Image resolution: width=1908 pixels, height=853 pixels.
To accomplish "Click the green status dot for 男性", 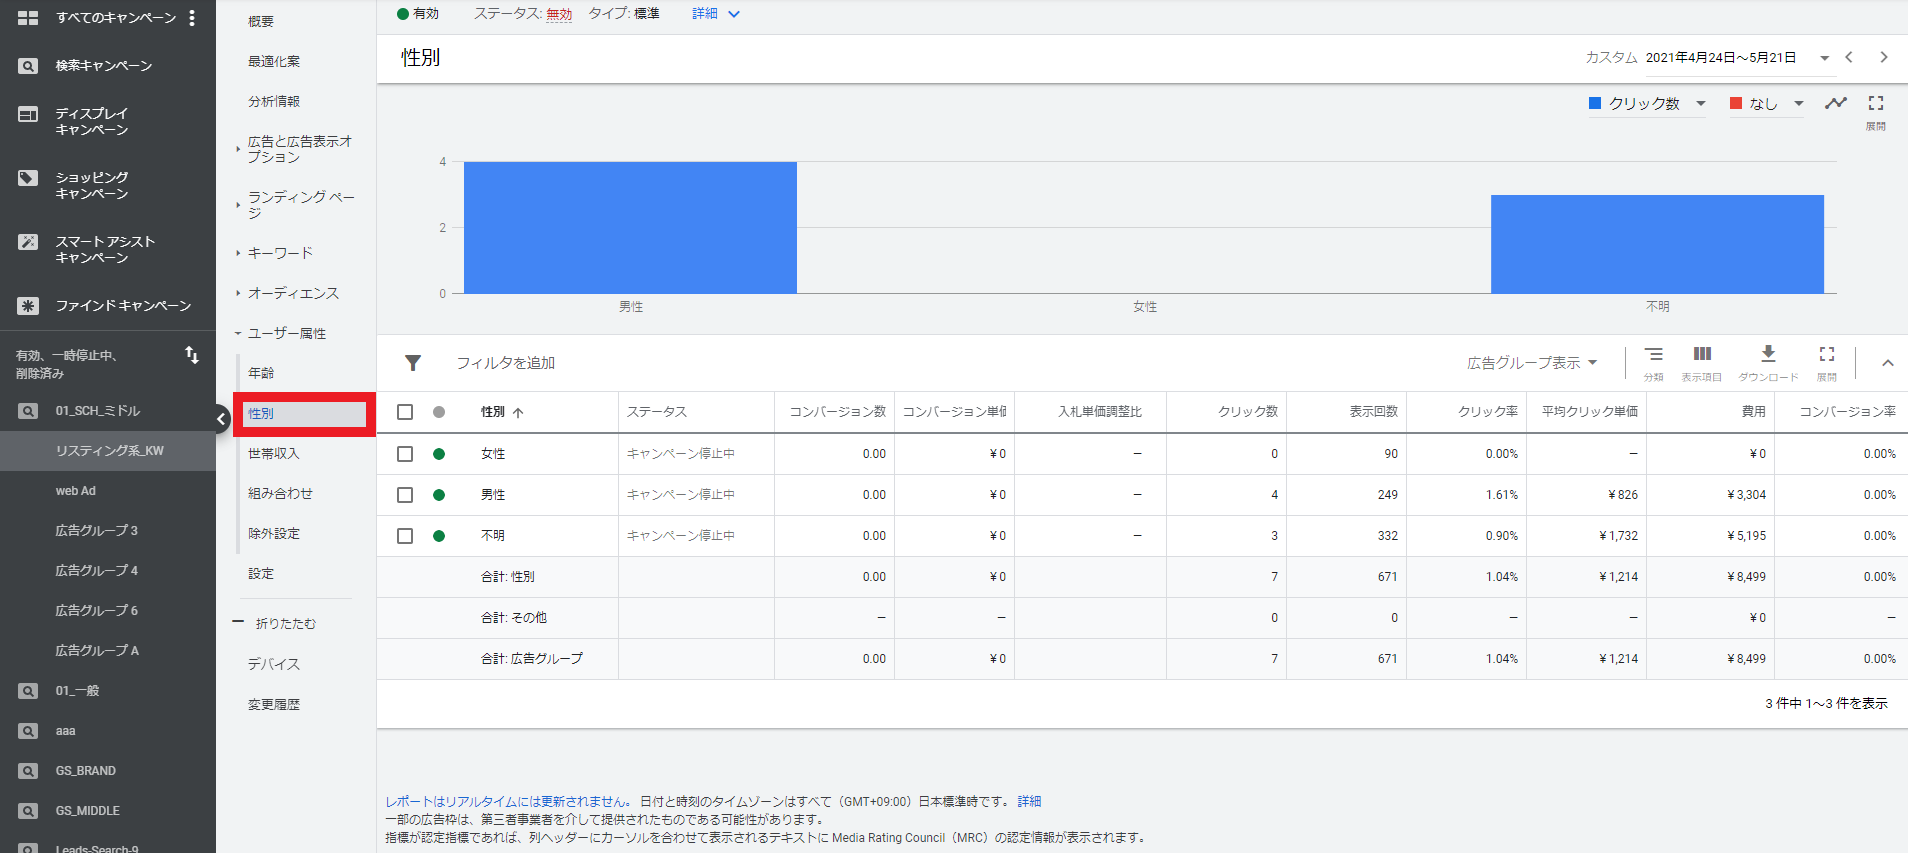I will pos(439,495).
